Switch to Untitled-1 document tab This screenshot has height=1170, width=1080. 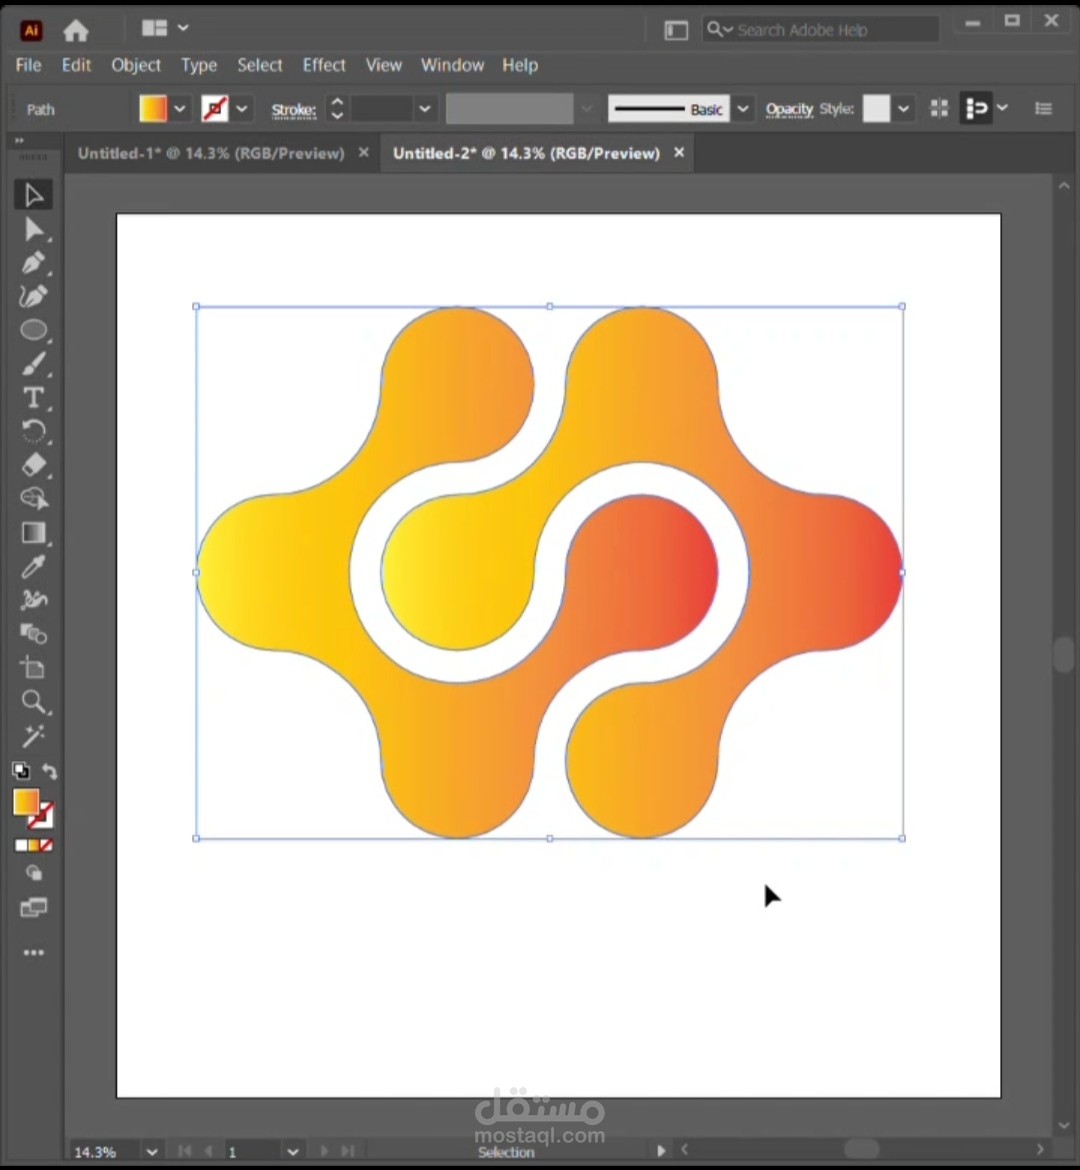pos(211,153)
